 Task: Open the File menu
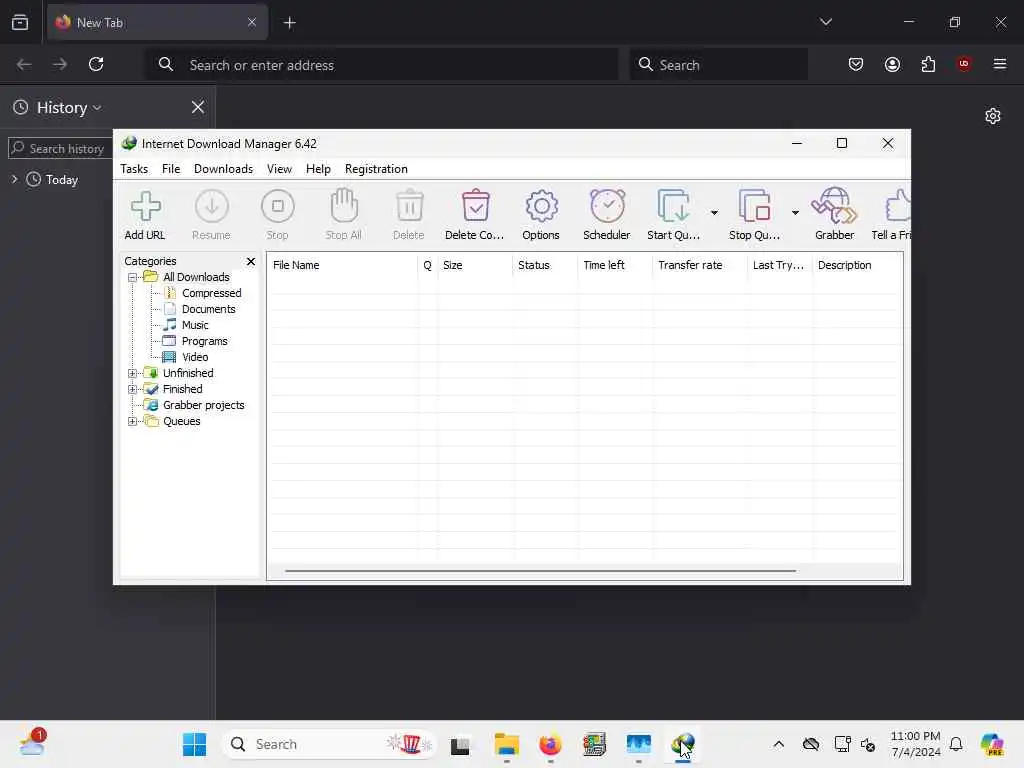tap(171, 168)
